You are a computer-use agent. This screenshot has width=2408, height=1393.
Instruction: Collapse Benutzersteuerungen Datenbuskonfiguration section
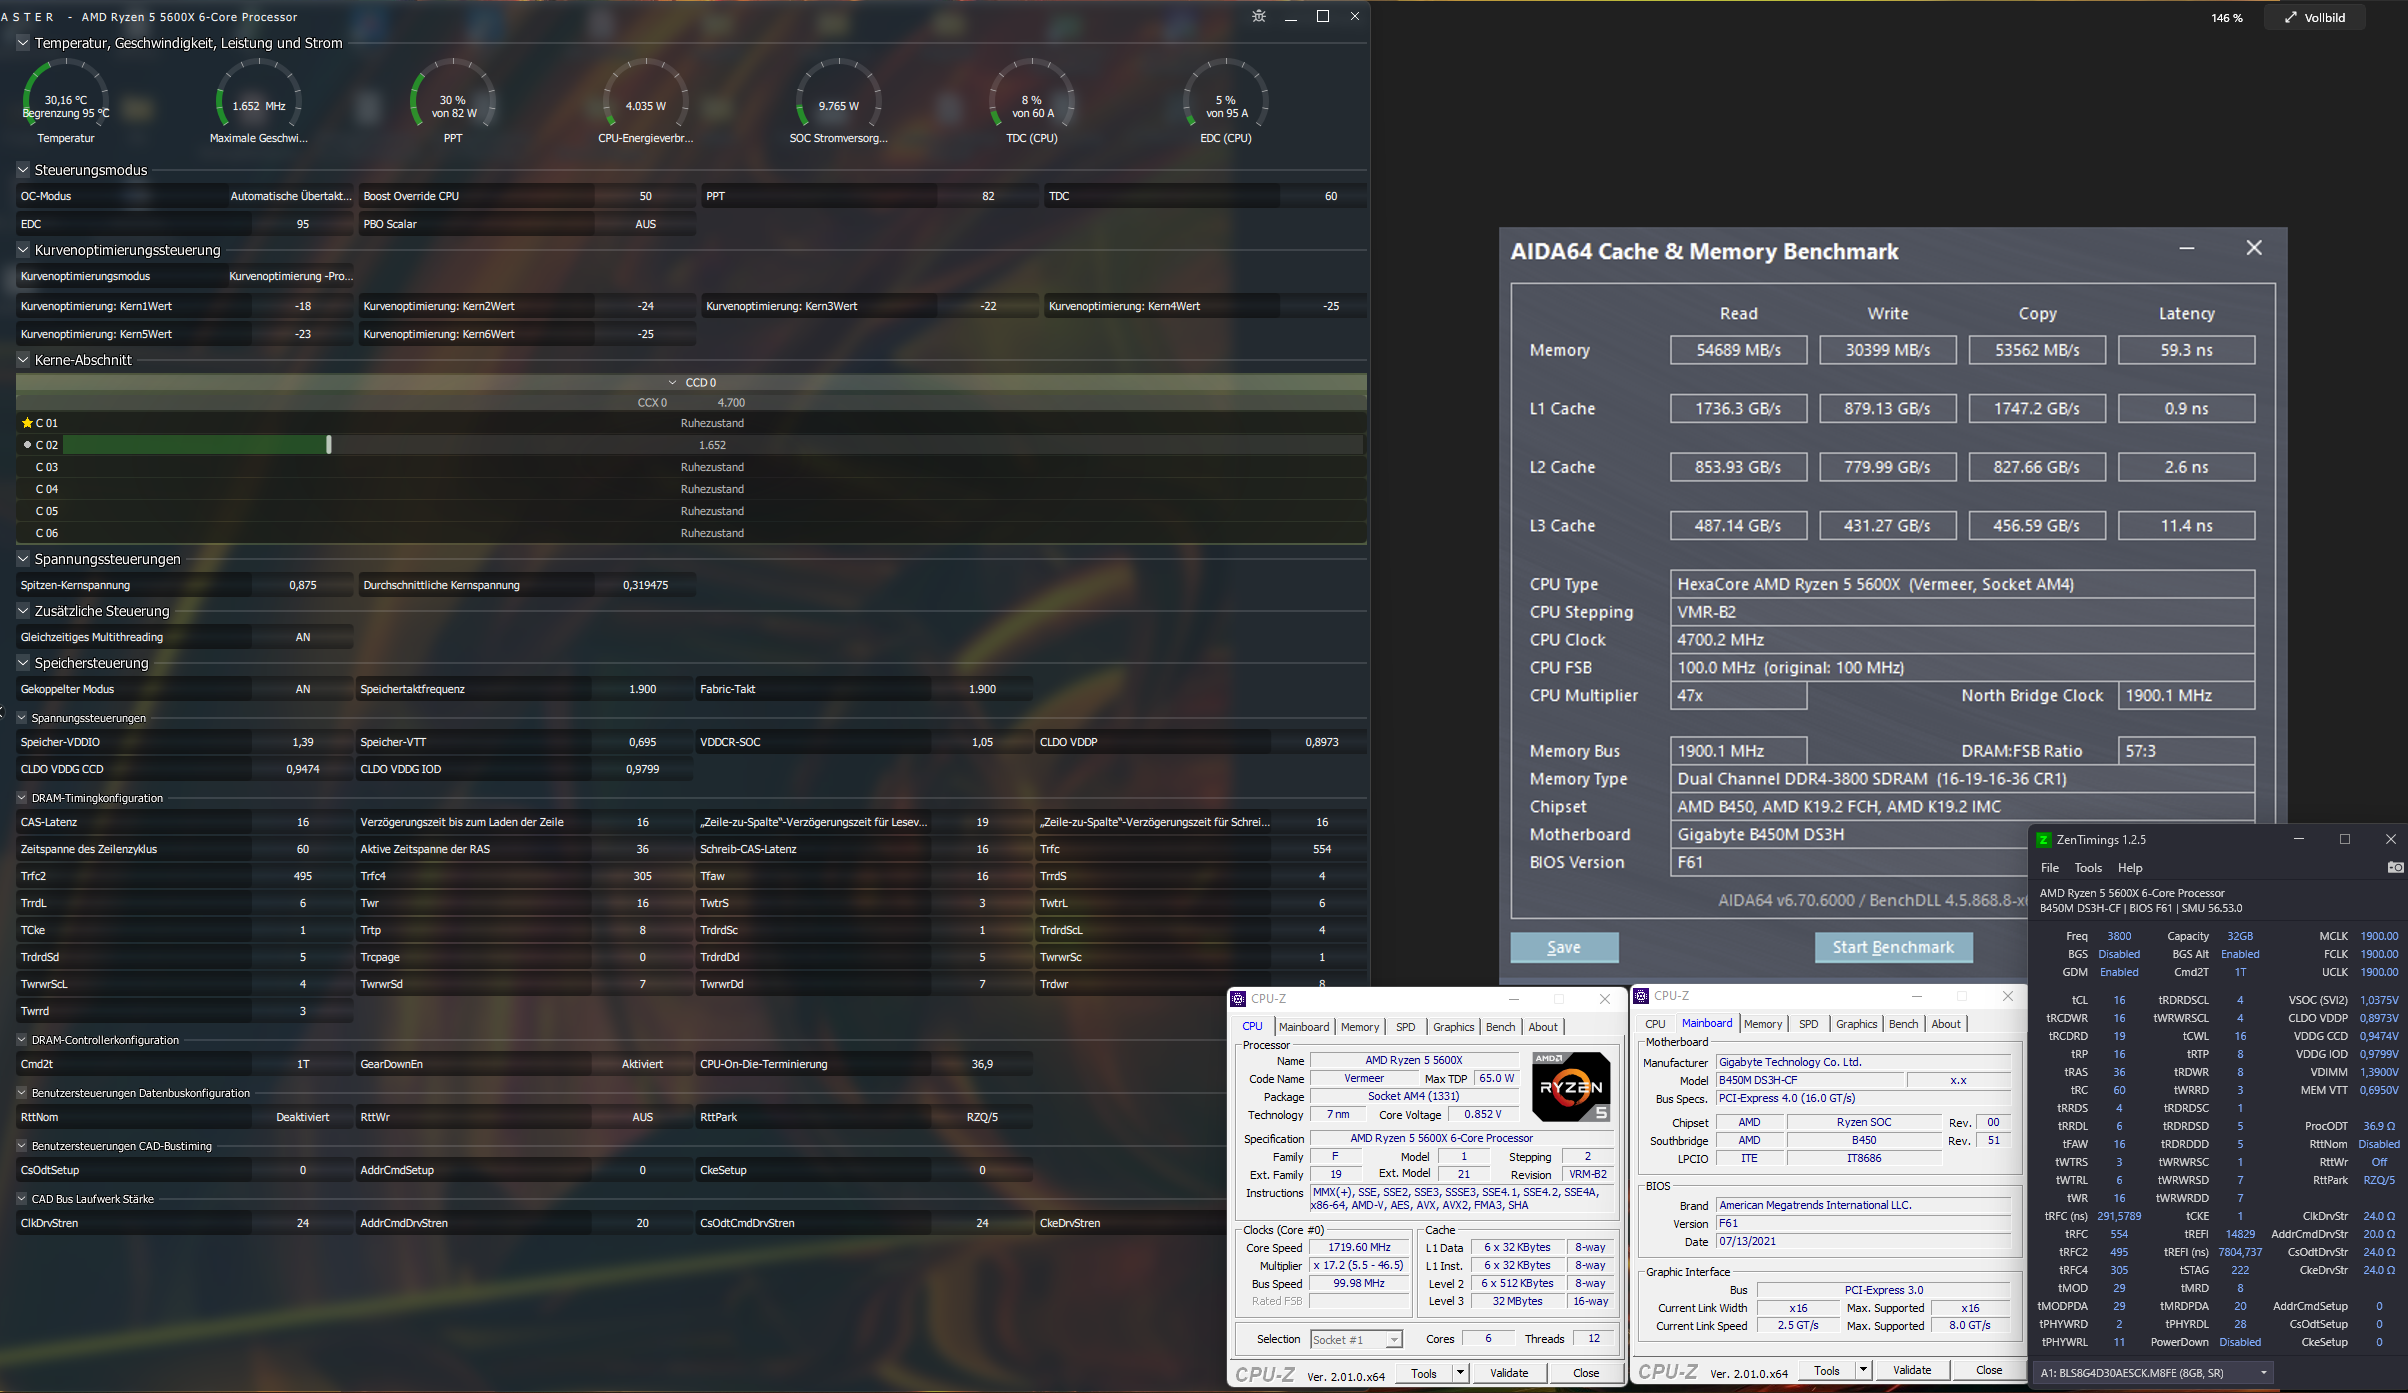(x=22, y=1093)
